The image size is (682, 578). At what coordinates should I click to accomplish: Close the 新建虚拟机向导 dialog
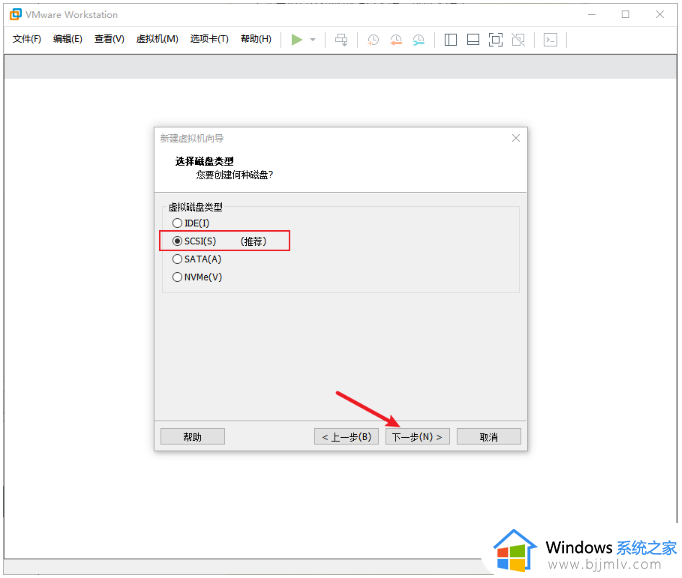click(x=516, y=138)
